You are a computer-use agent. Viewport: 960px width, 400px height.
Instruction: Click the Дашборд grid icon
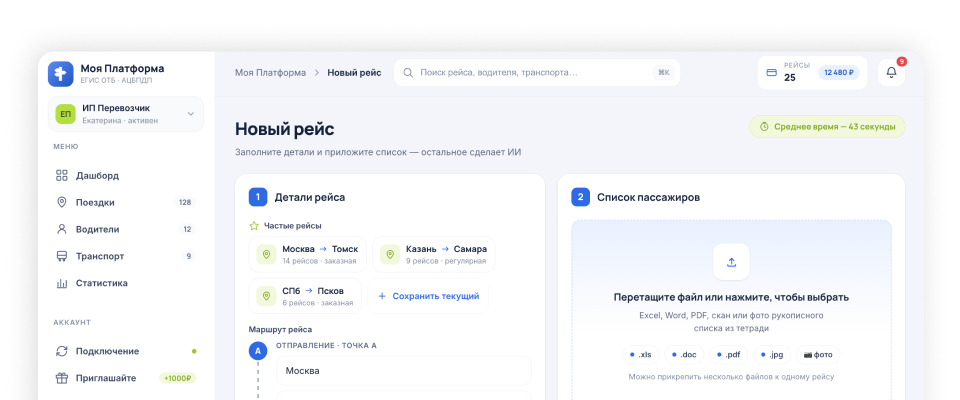(x=61, y=176)
